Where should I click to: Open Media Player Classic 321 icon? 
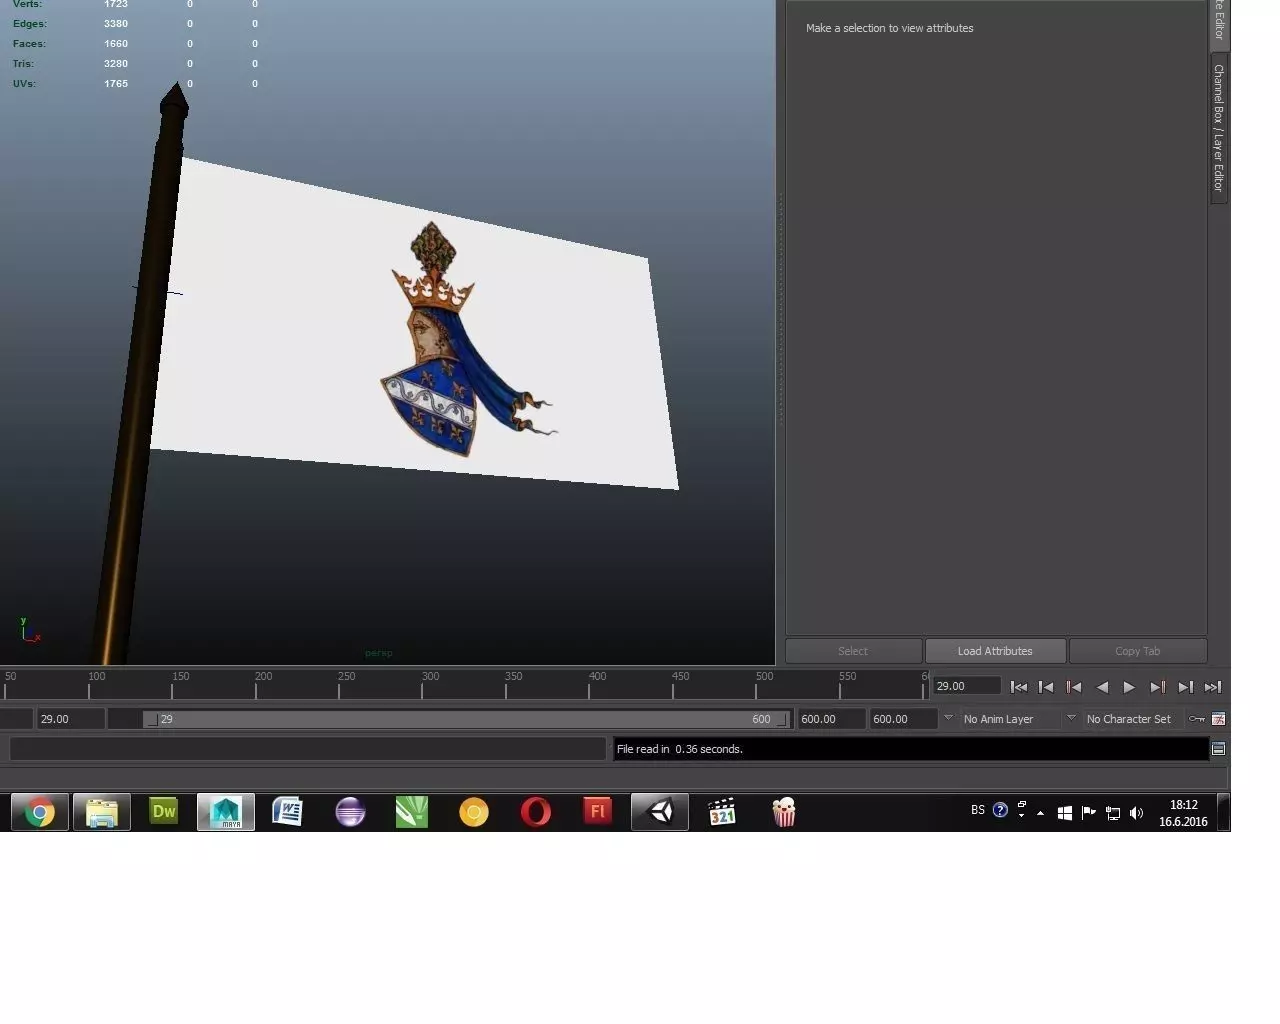point(722,812)
